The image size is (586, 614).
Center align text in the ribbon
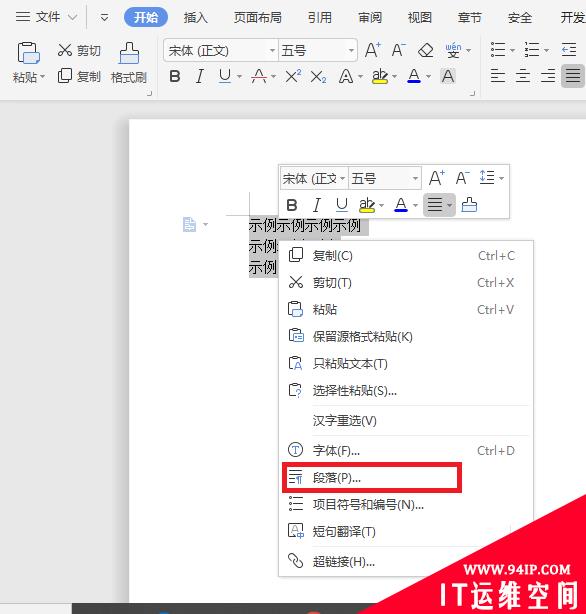click(523, 75)
